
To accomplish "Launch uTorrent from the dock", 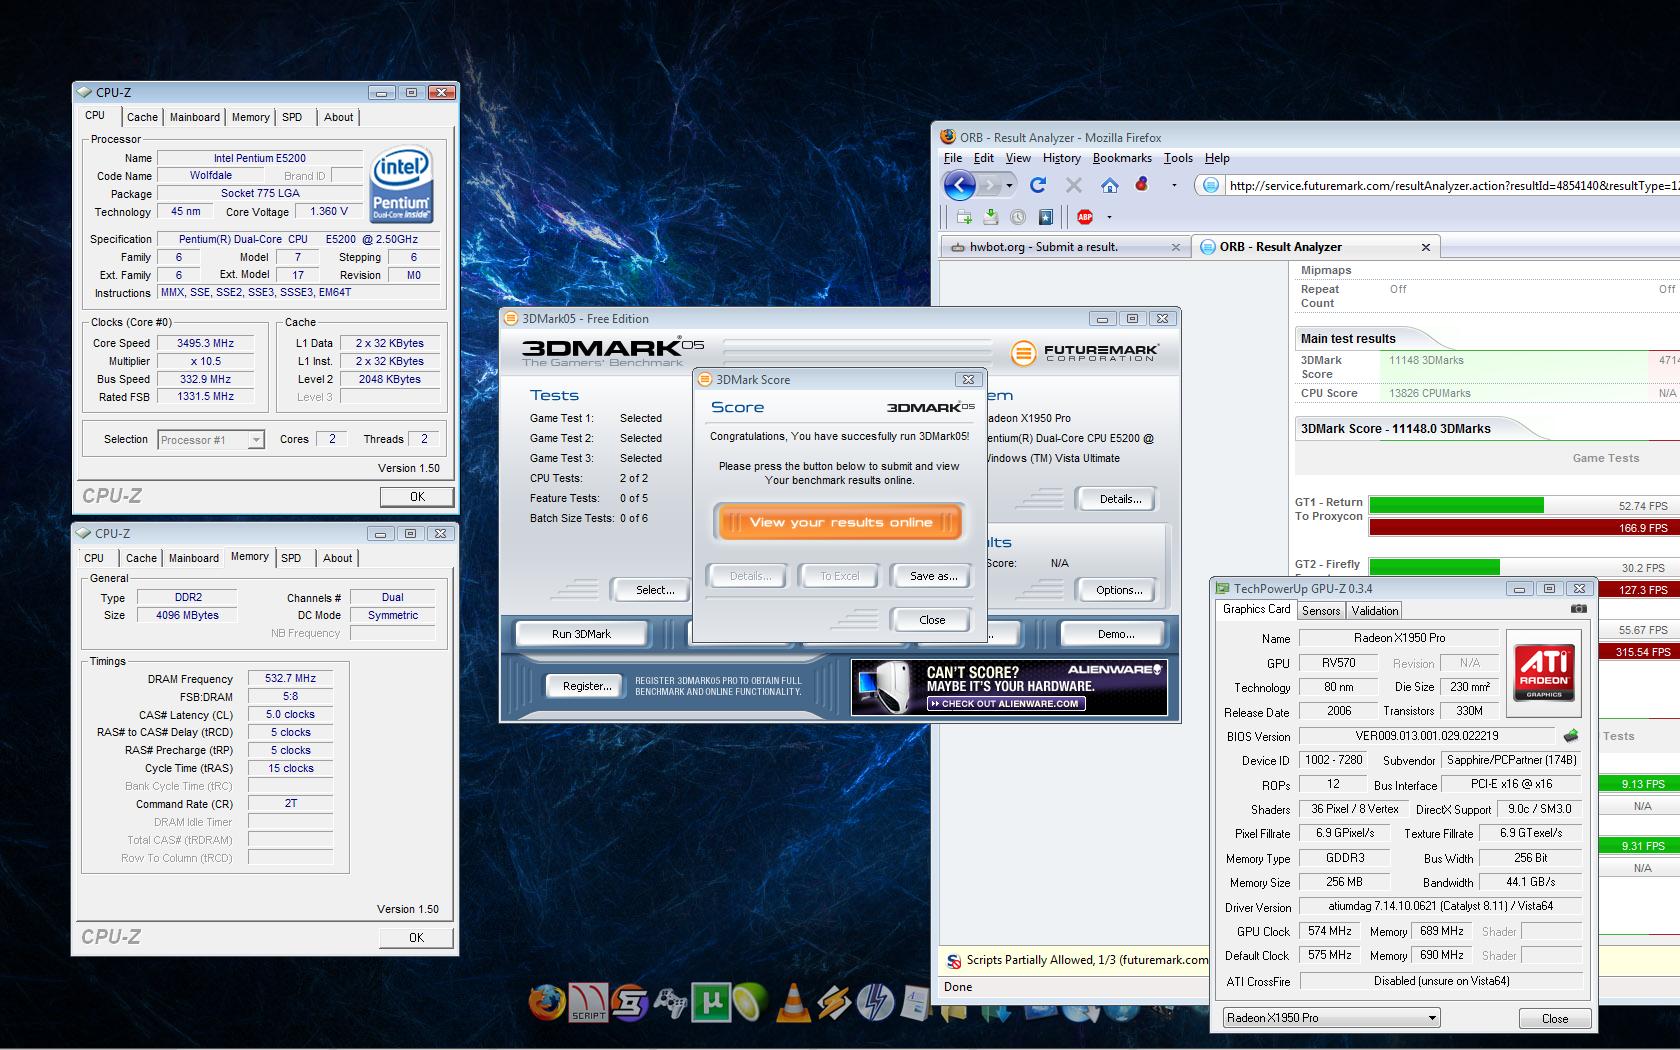I will [x=710, y=1003].
